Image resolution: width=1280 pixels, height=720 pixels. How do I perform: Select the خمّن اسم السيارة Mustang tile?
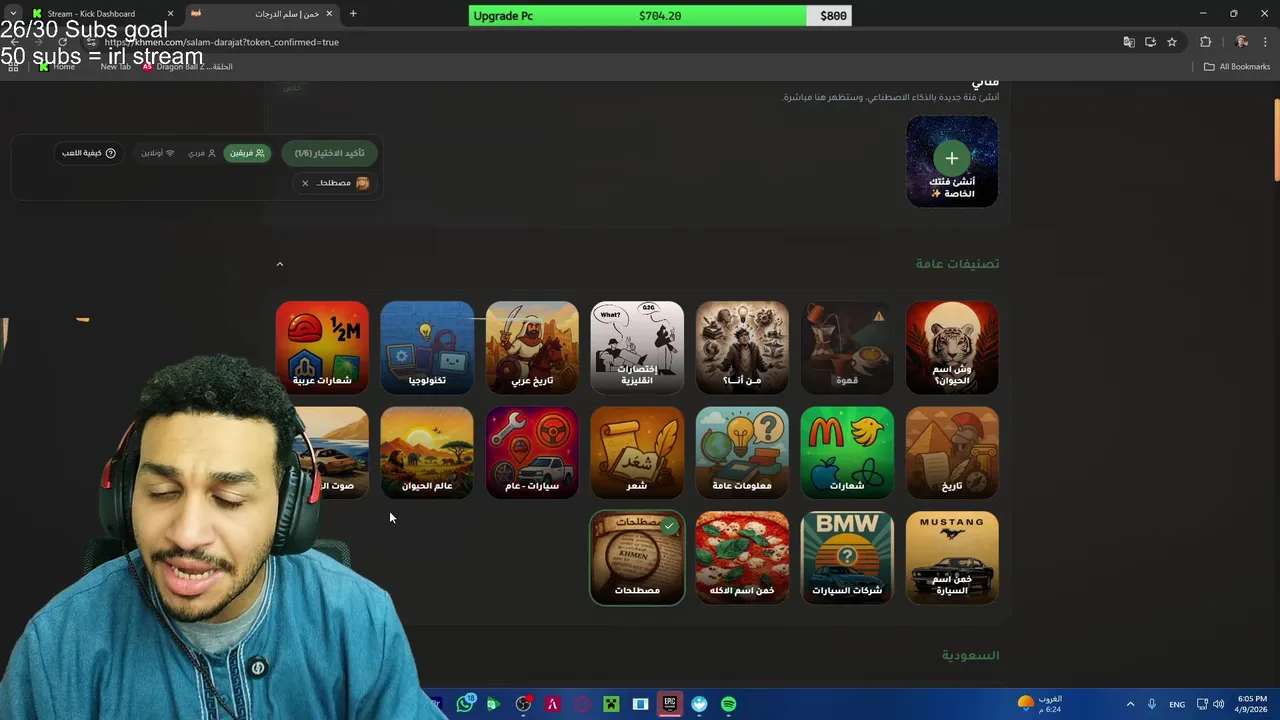[952, 558]
